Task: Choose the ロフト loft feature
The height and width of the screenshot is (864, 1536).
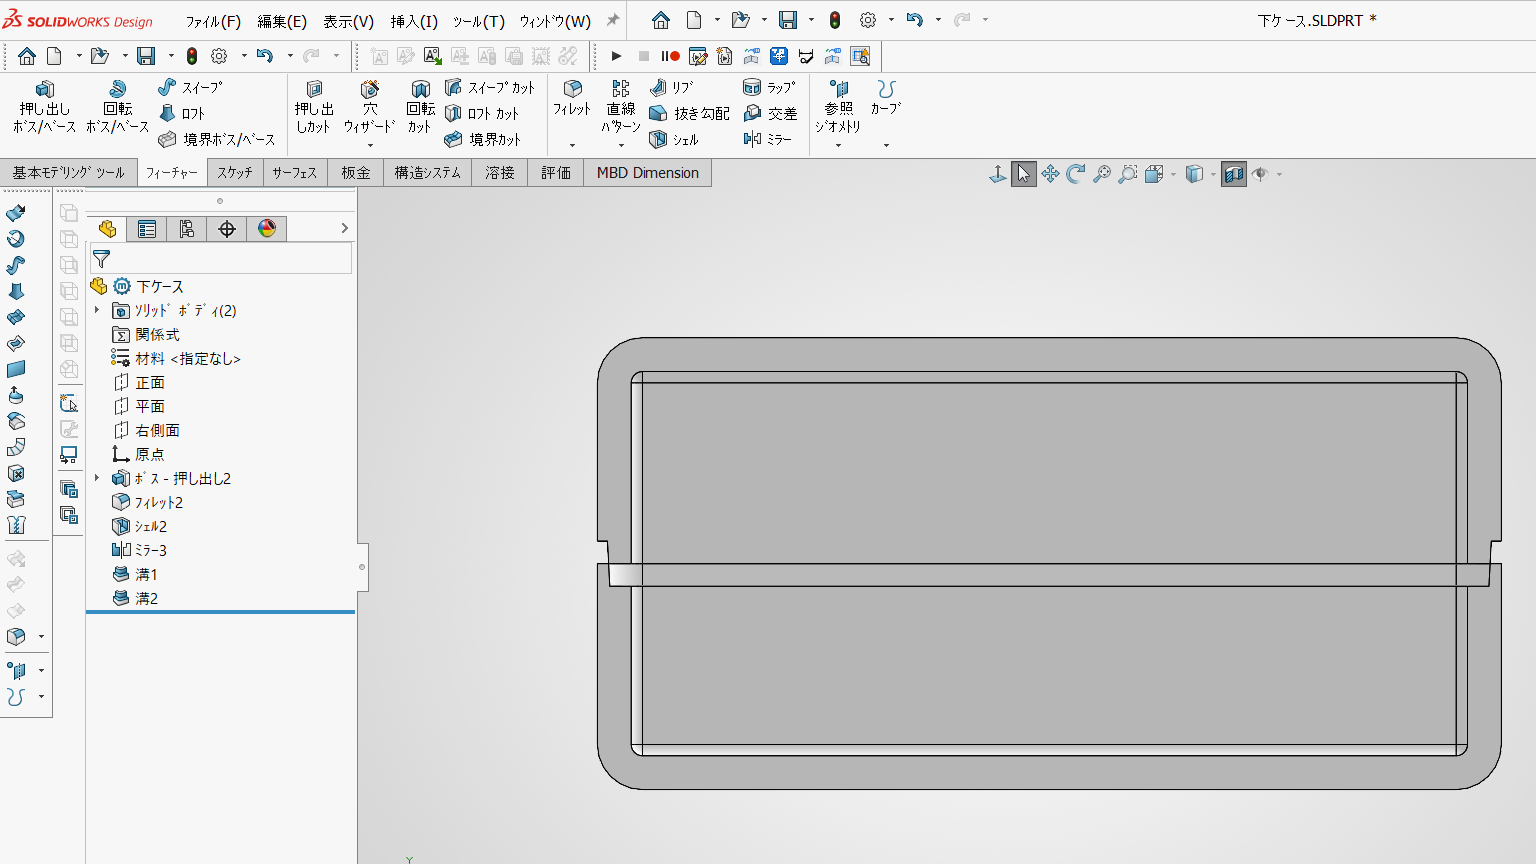Action: [182, 113]
